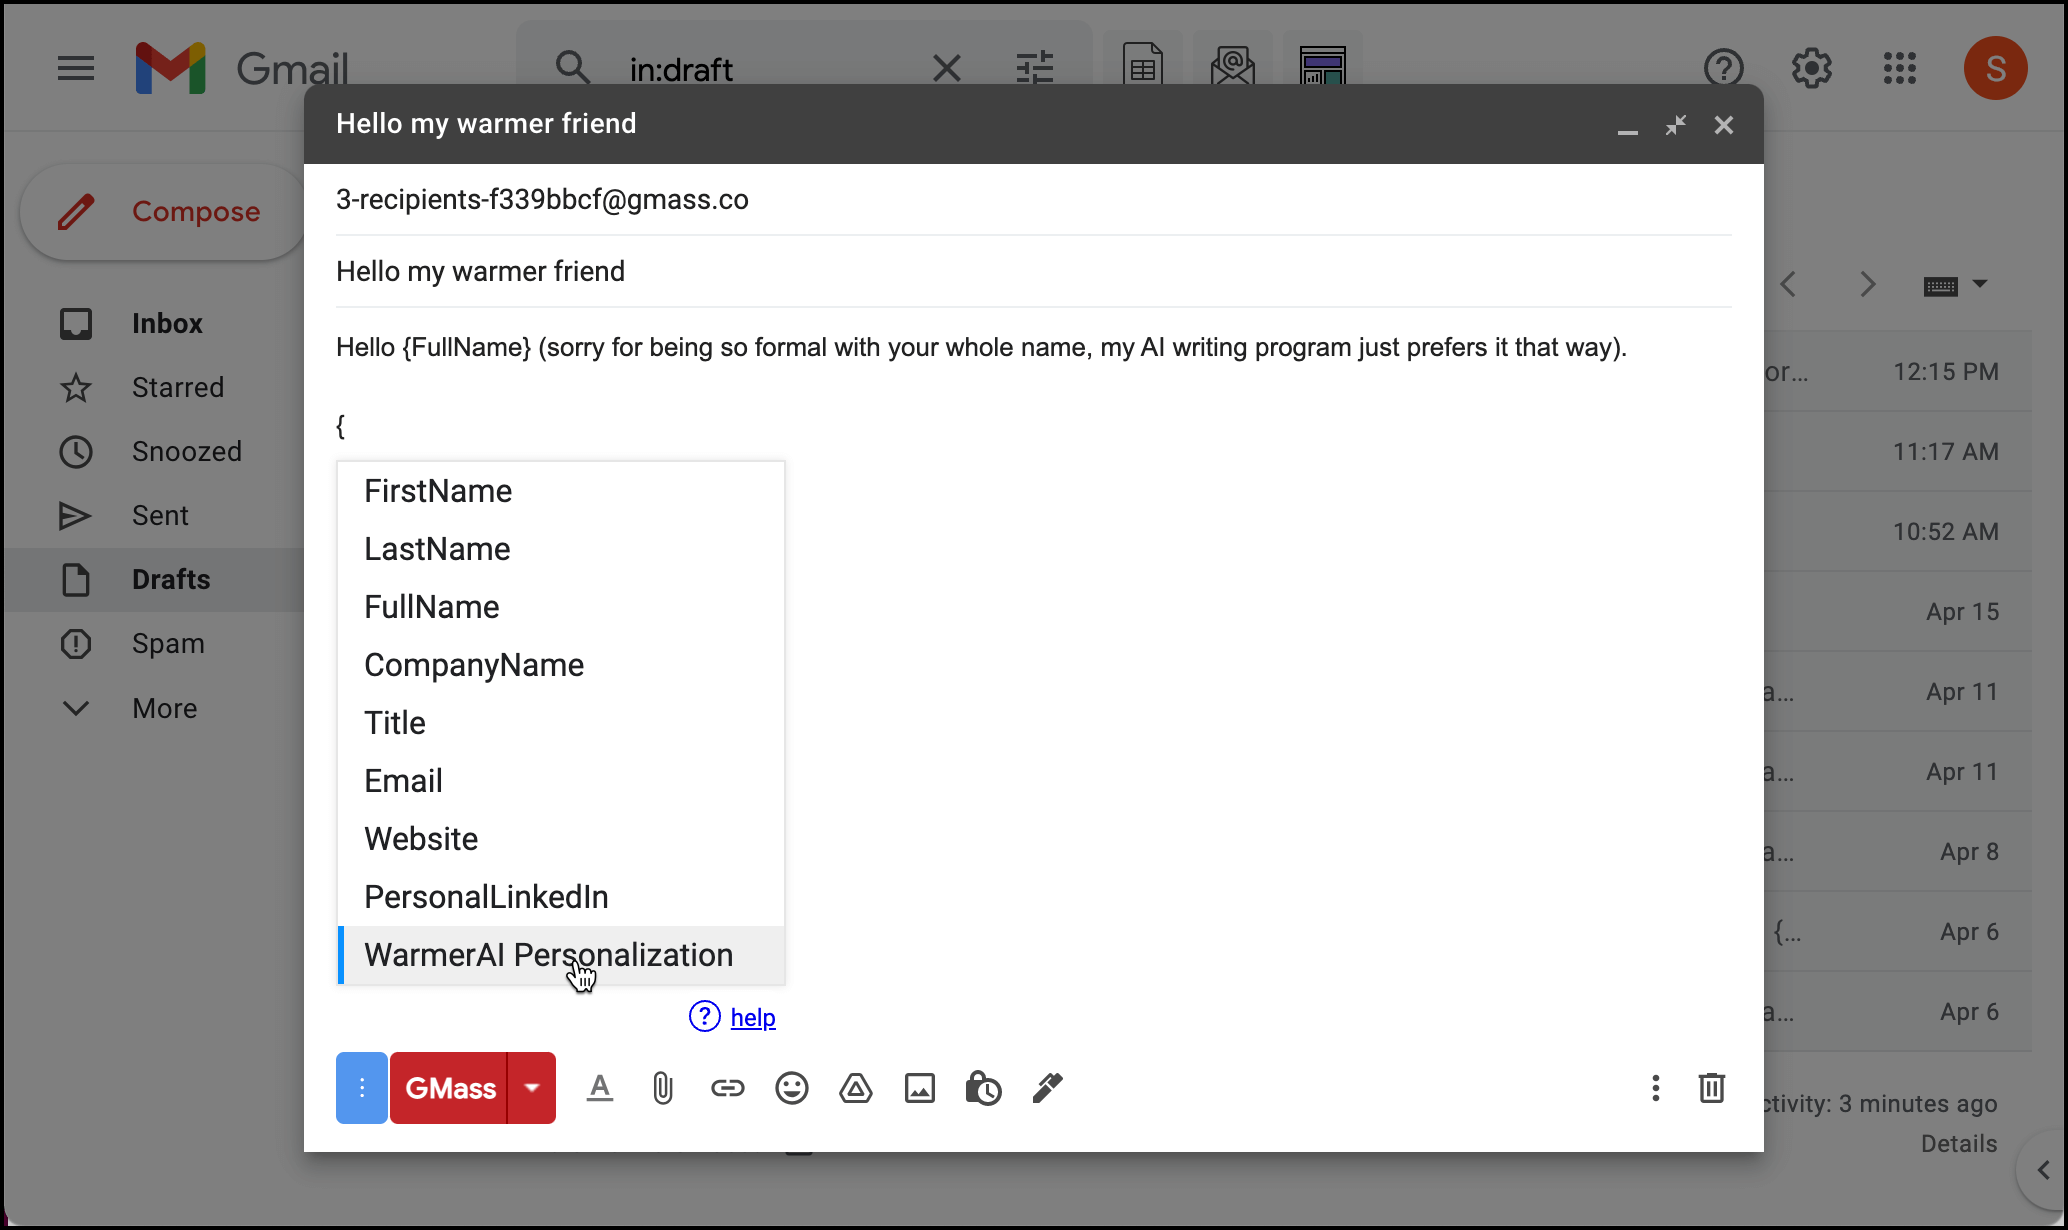Viewport: 2068px width, 1230px height.
Task: Open GMass campaign dashboard icon
Action: pyautogui.click(x=1323, y=66)
